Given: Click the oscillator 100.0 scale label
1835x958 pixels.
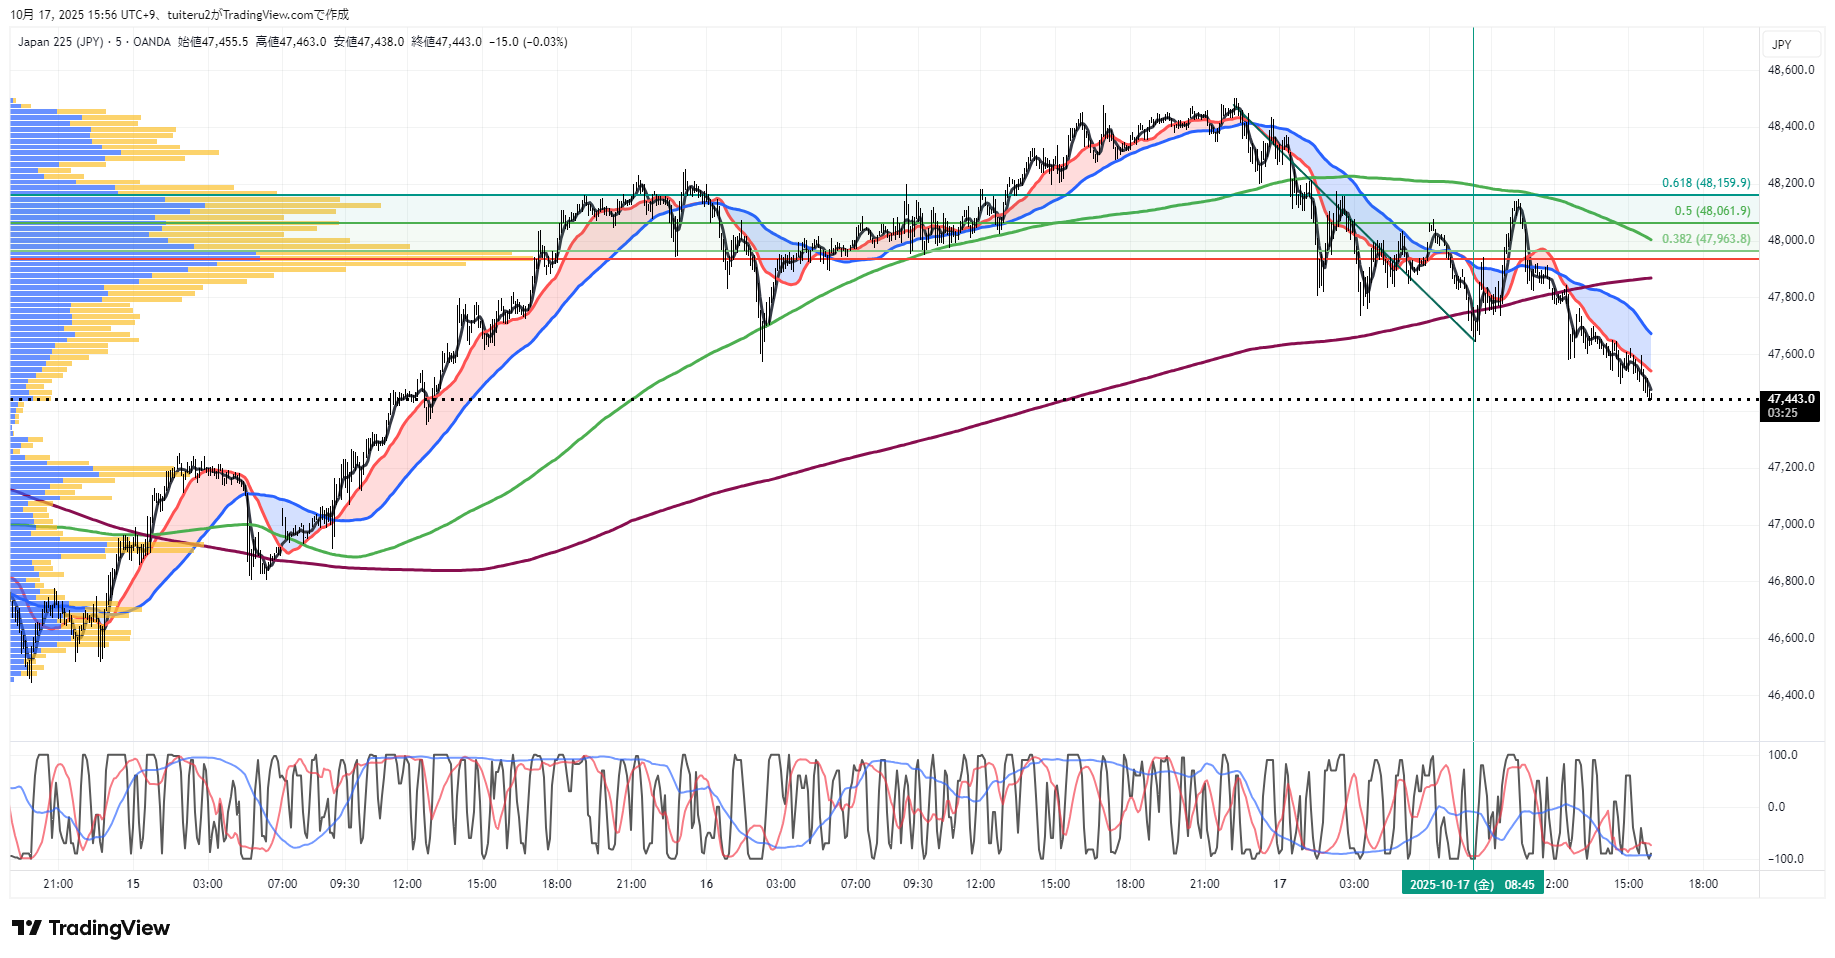Looking at the screenshot, I should tap(1782, 755).
